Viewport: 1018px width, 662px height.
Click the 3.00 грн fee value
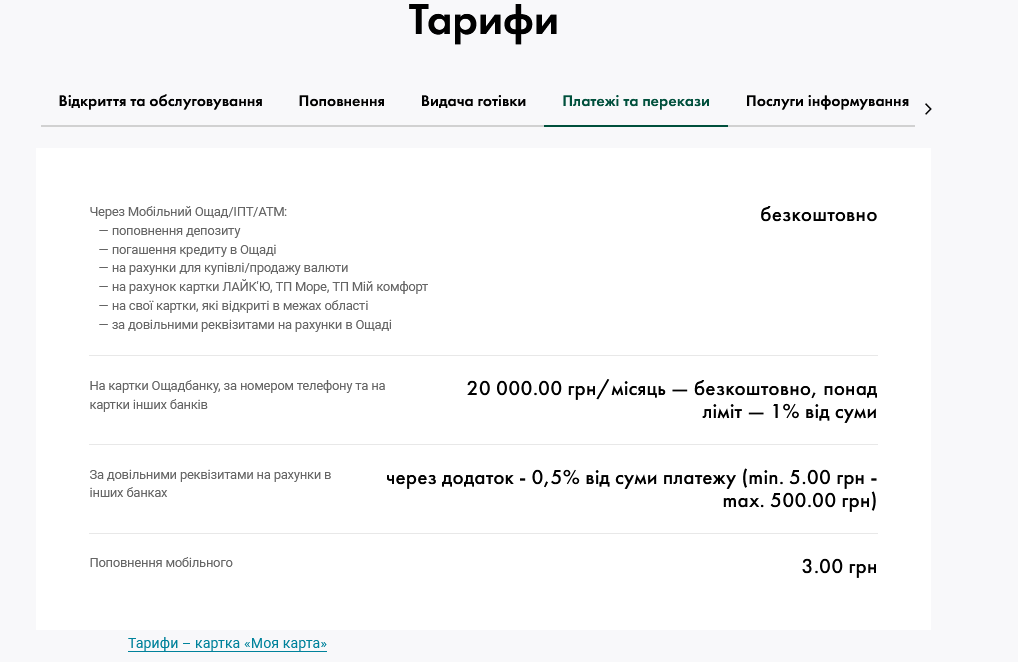(x=839, y=566)
